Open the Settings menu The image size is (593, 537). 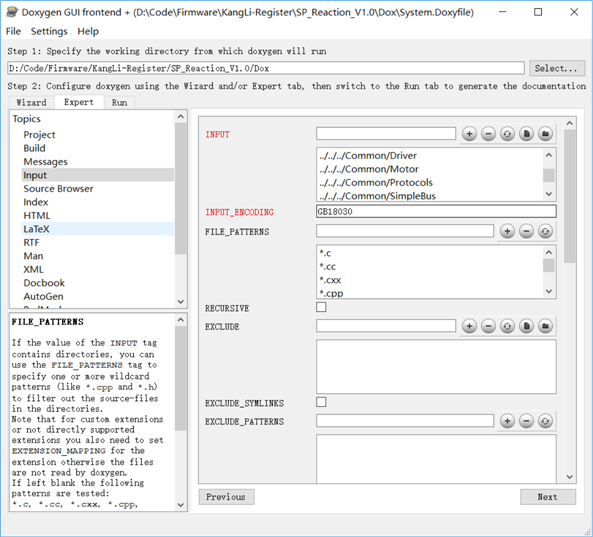tap(49, 31)
